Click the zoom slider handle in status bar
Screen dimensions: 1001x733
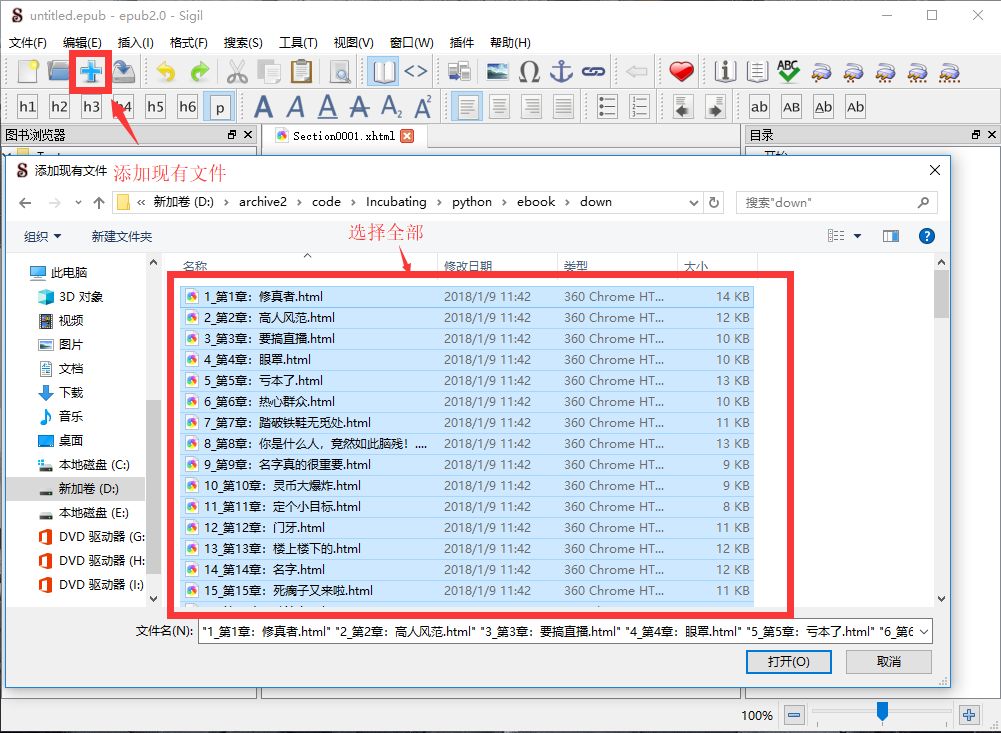[x=882, y=711]
